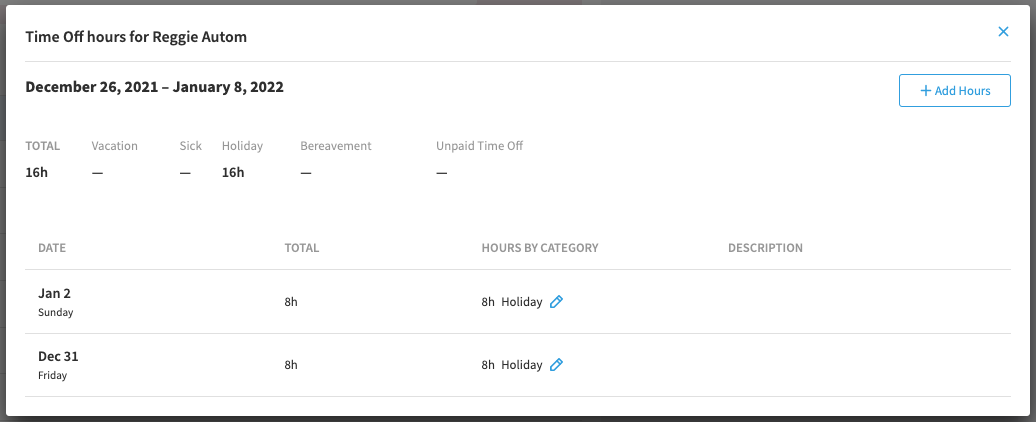This screenshot has width=1036, height=422.
Task: Click the DESCRIPTION column header
Action: coord(765,248)
